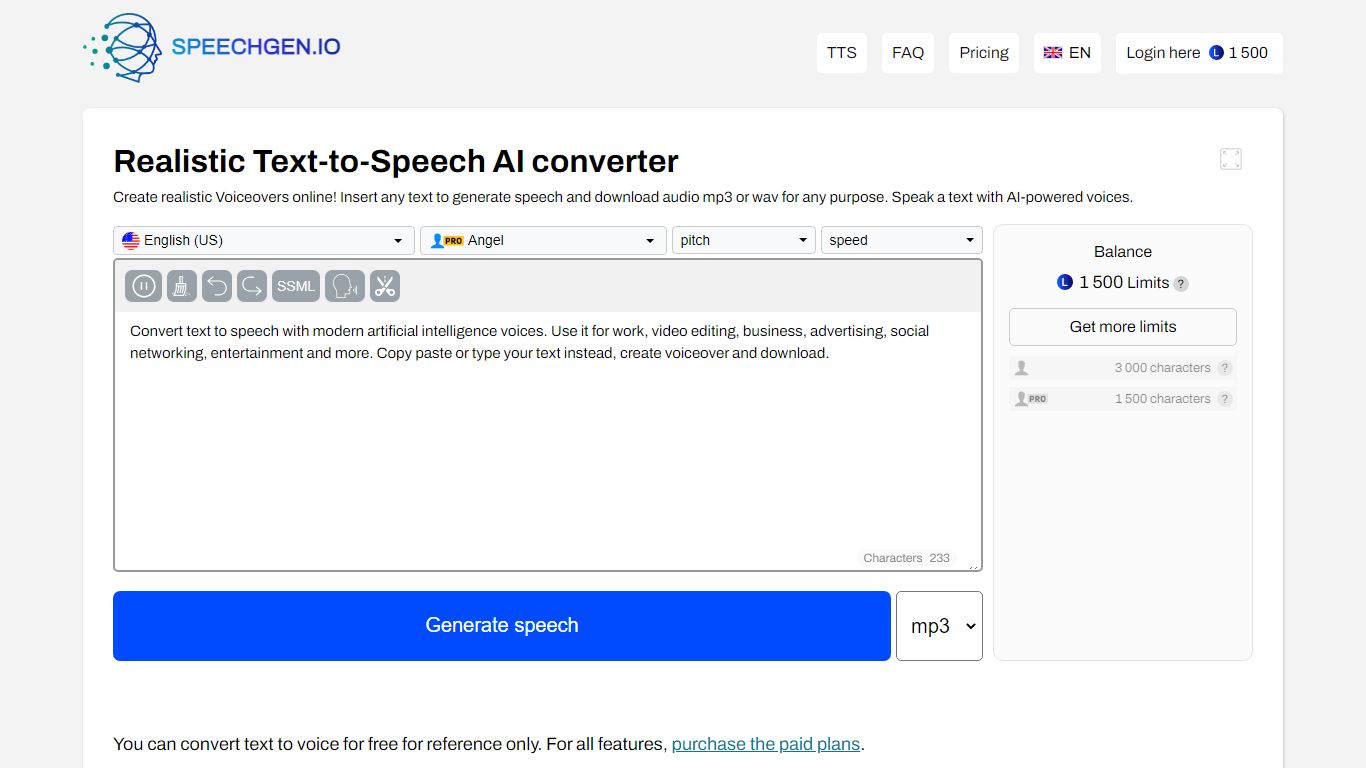Image resolution: width=1366 pixels, height=768 pixels.
Task: Insert a pause with the pause icon
Action: point(143,286)
